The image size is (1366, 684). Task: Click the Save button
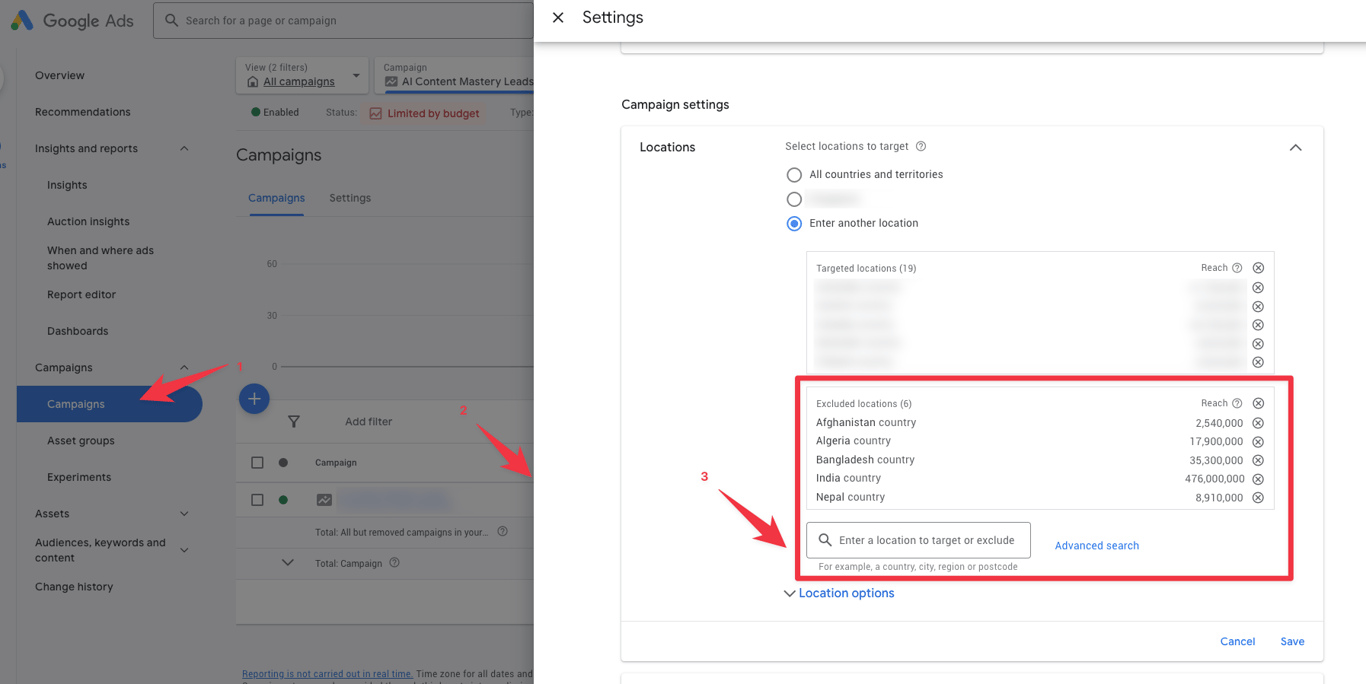[x=1292, y=642]
